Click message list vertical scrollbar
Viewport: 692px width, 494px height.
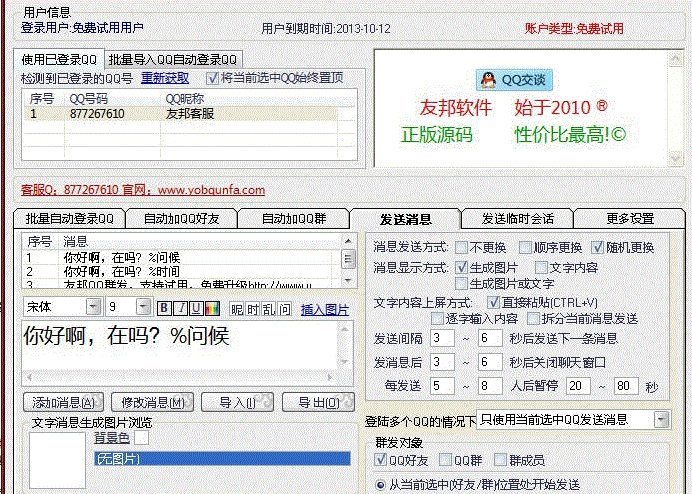348,260
